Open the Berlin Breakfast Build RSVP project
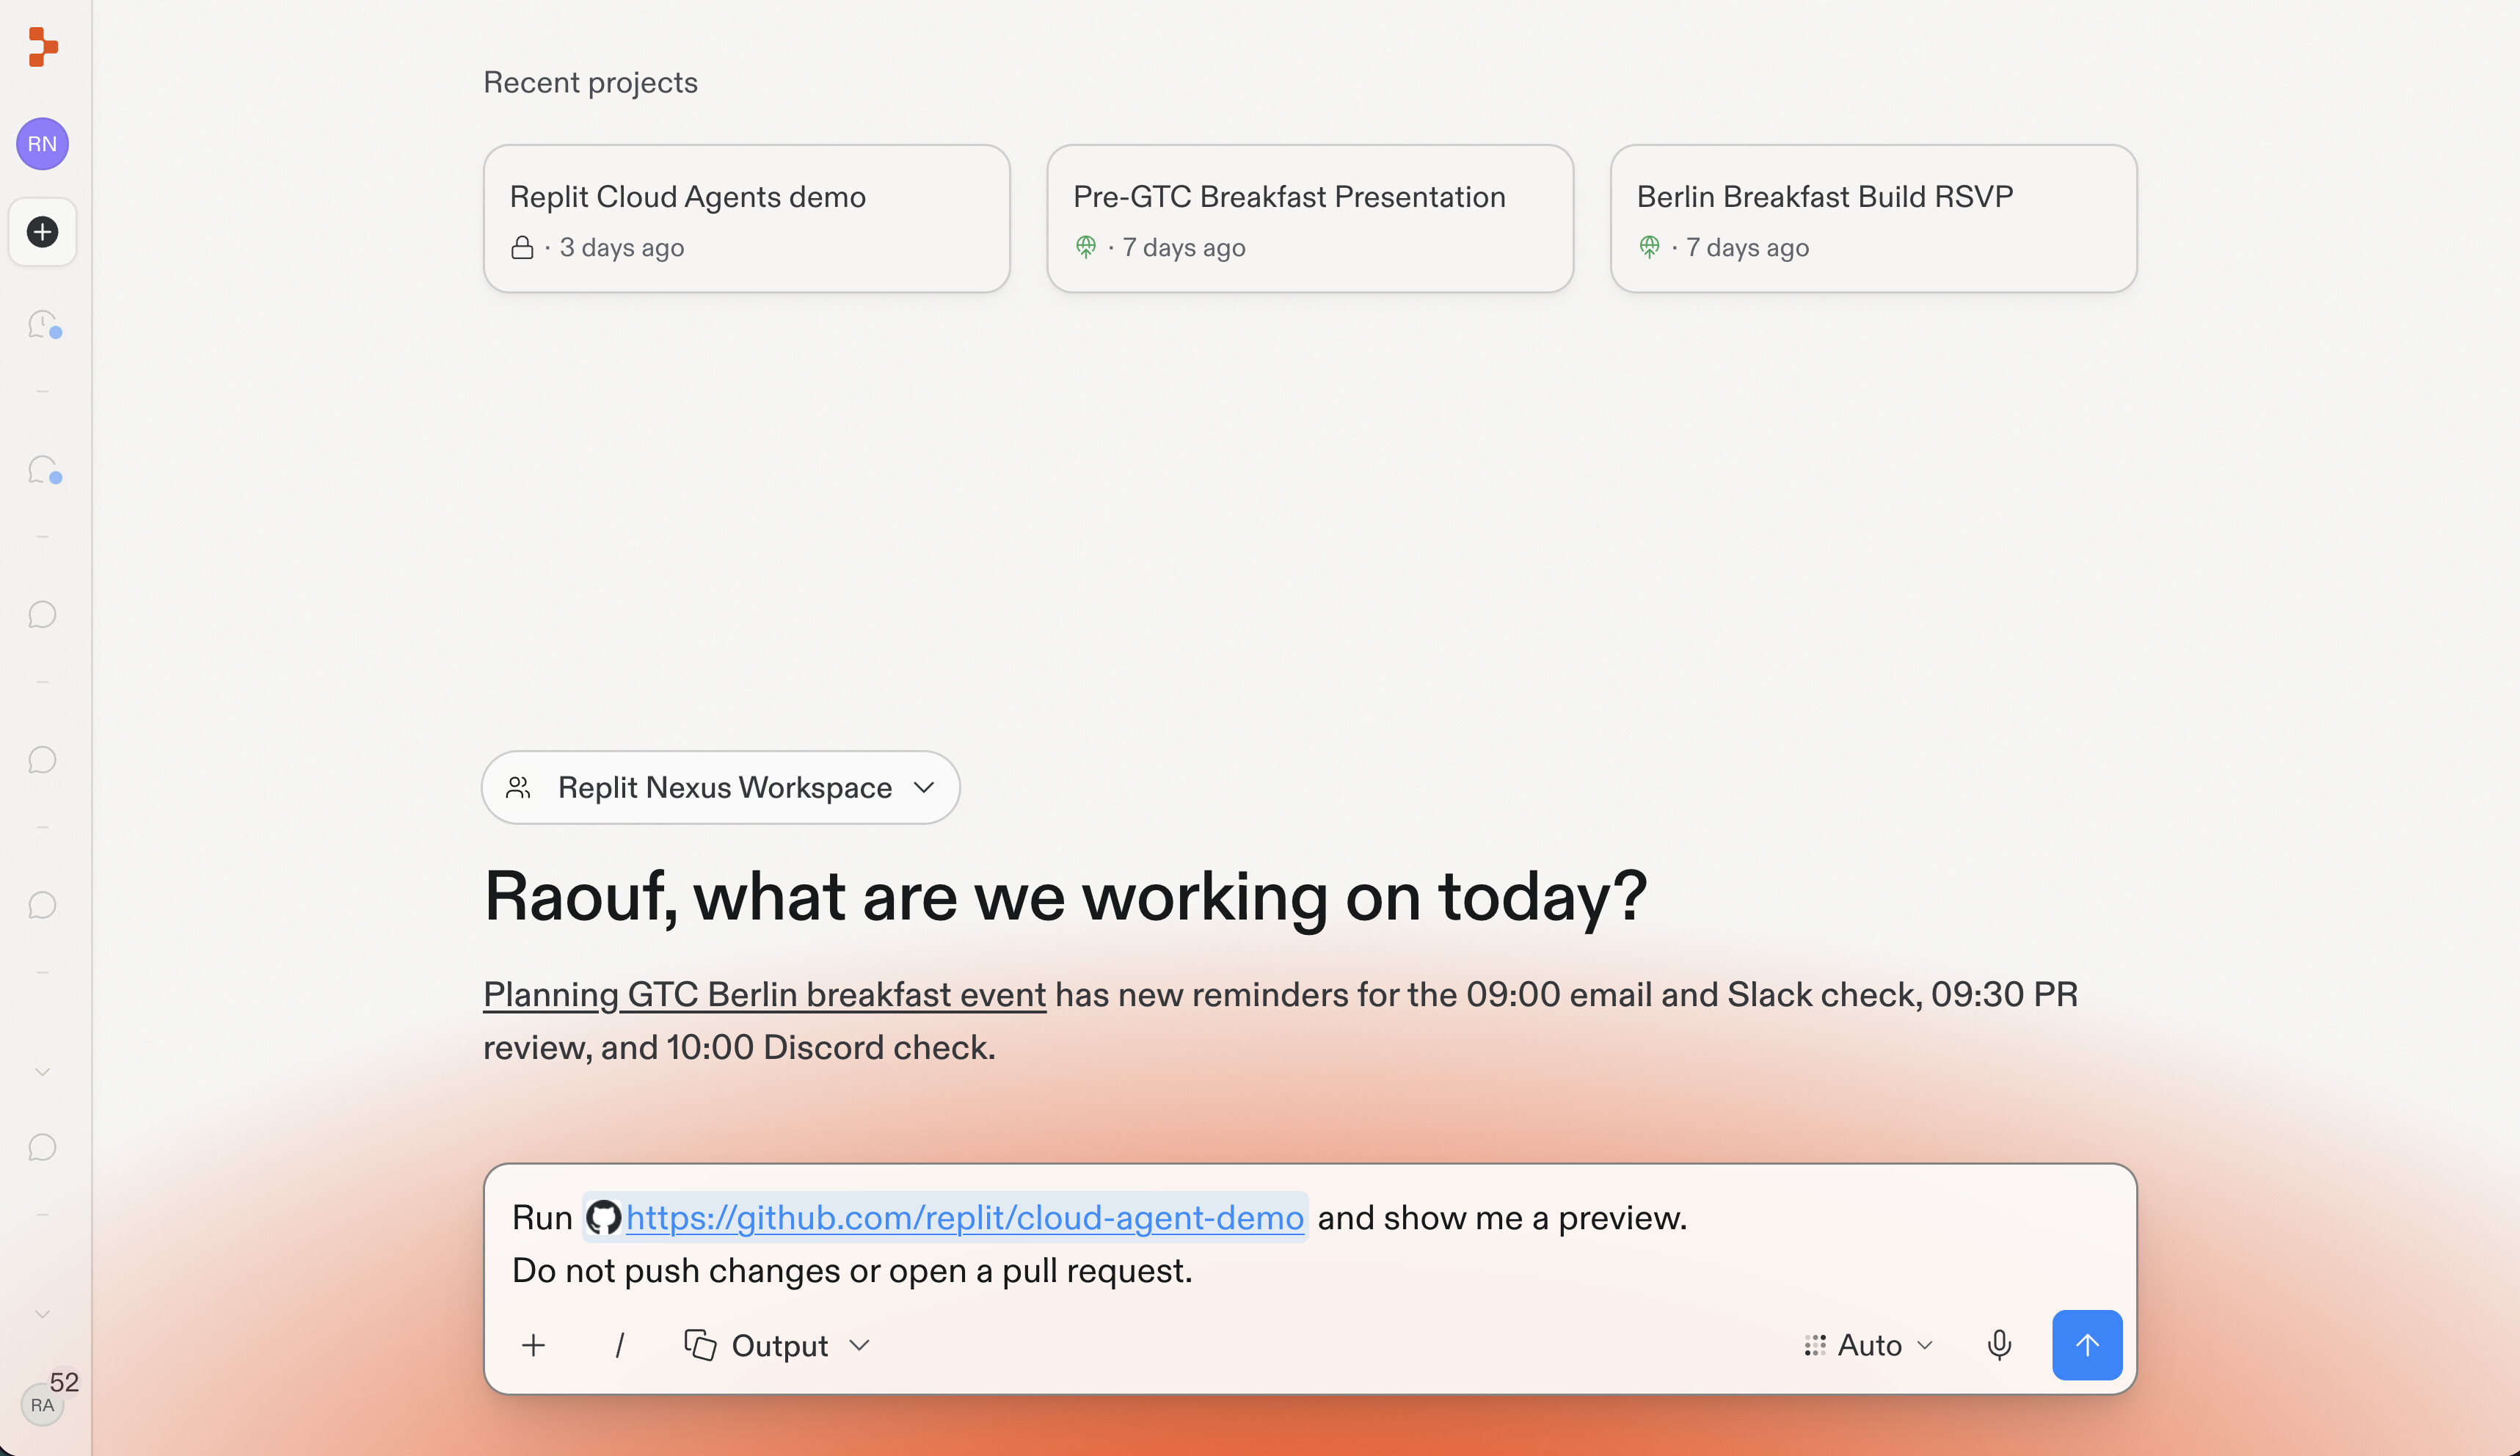 tap(1874, 218)
